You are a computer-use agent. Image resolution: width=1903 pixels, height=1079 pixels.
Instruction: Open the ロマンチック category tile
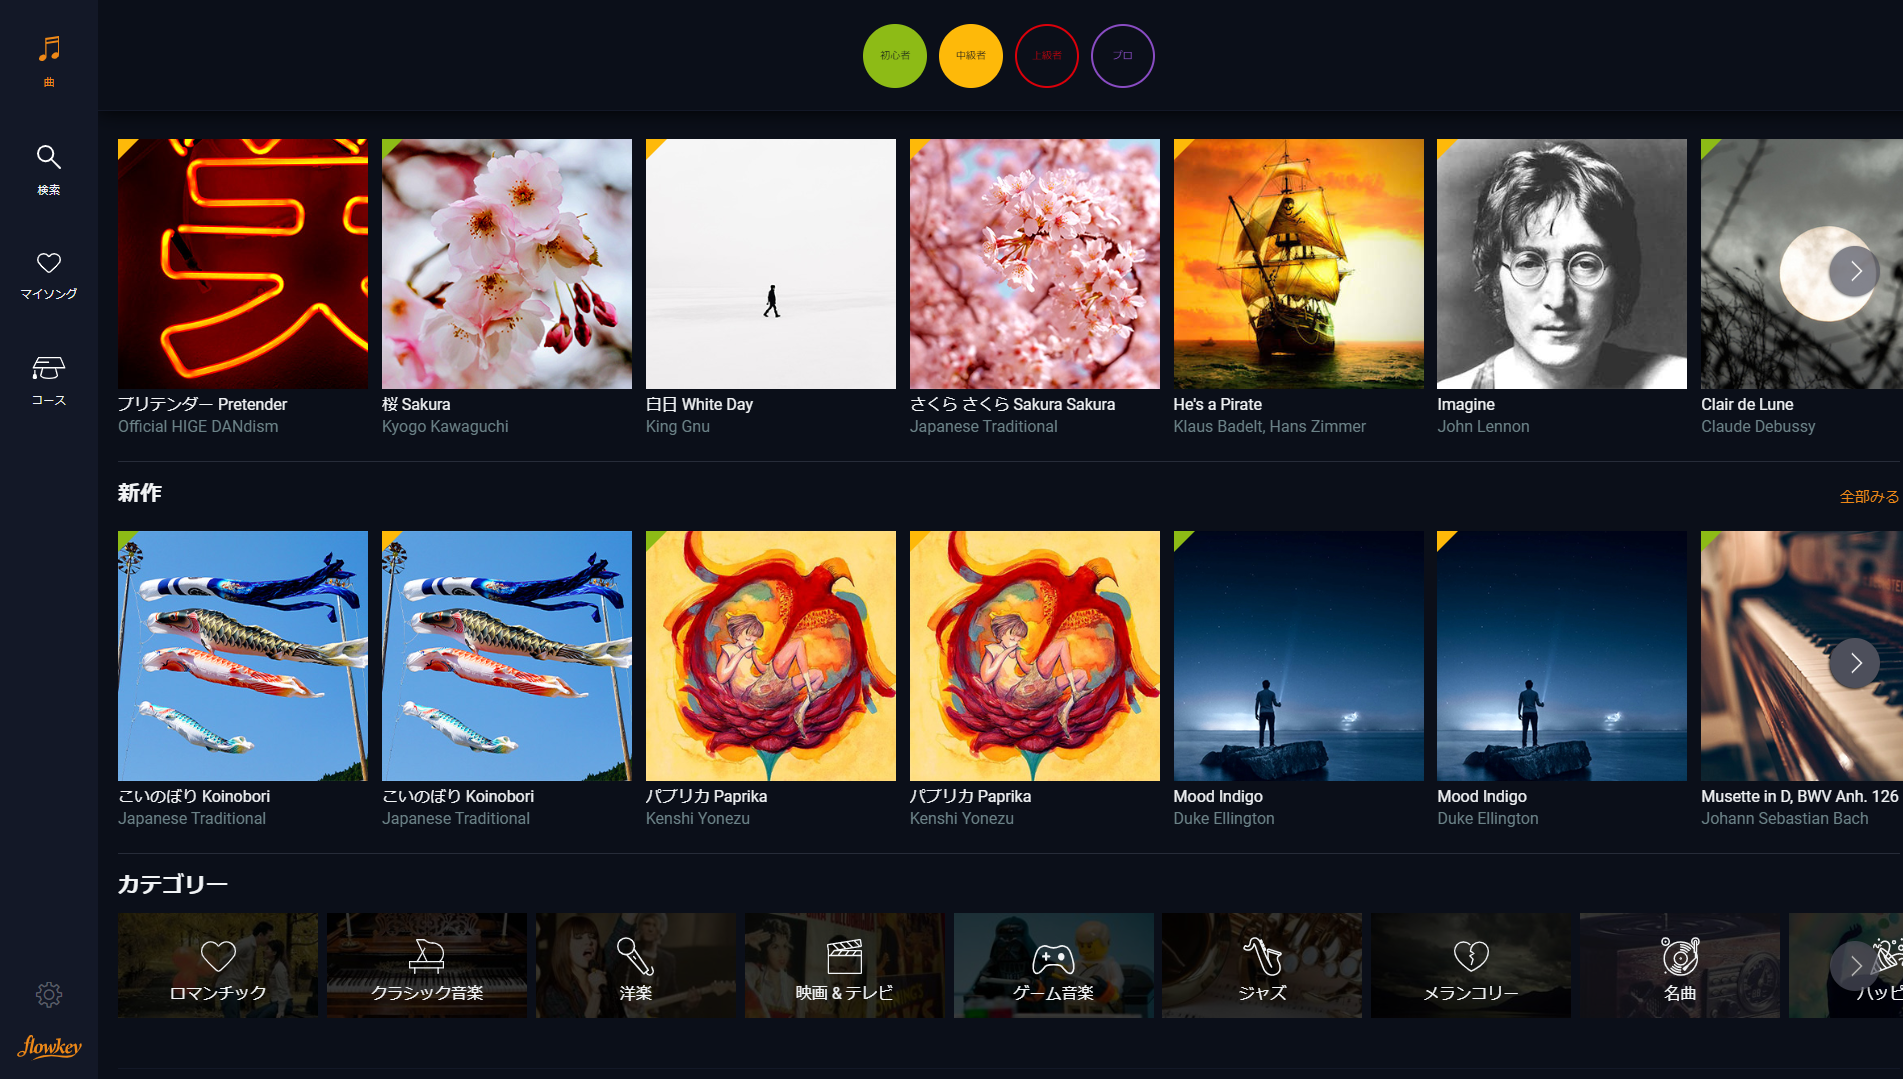coord(218,965)
